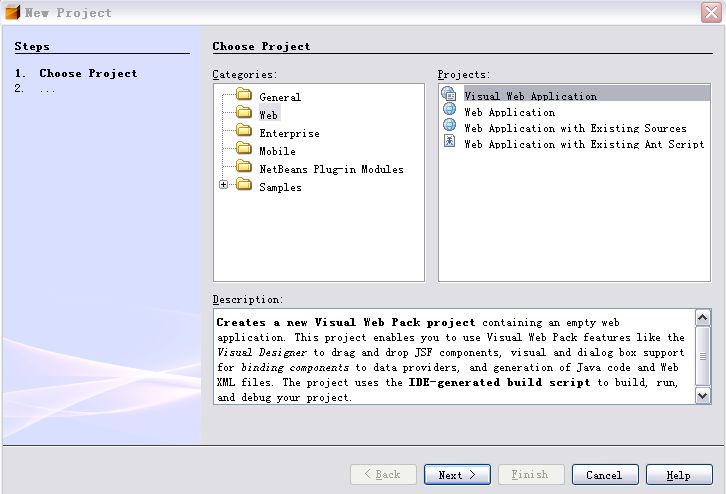Click 'Choose Project' step in Steps list

click(88, 73)
